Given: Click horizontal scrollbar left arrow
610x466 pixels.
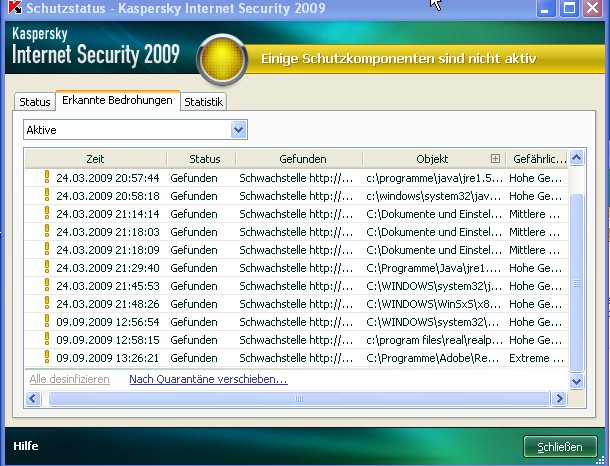Looking at the screenshot, I should click(33, 398).
